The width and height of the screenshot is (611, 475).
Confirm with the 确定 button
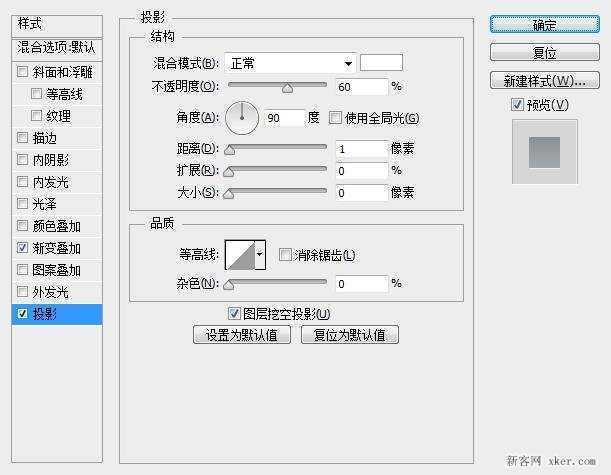click(544, 25)
